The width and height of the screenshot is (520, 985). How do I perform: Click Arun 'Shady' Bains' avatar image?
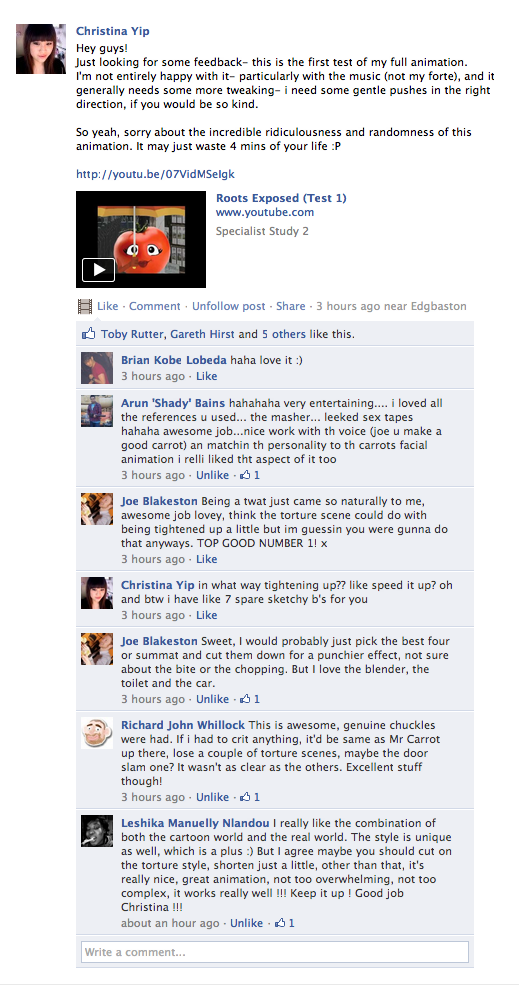click(97, 411)
